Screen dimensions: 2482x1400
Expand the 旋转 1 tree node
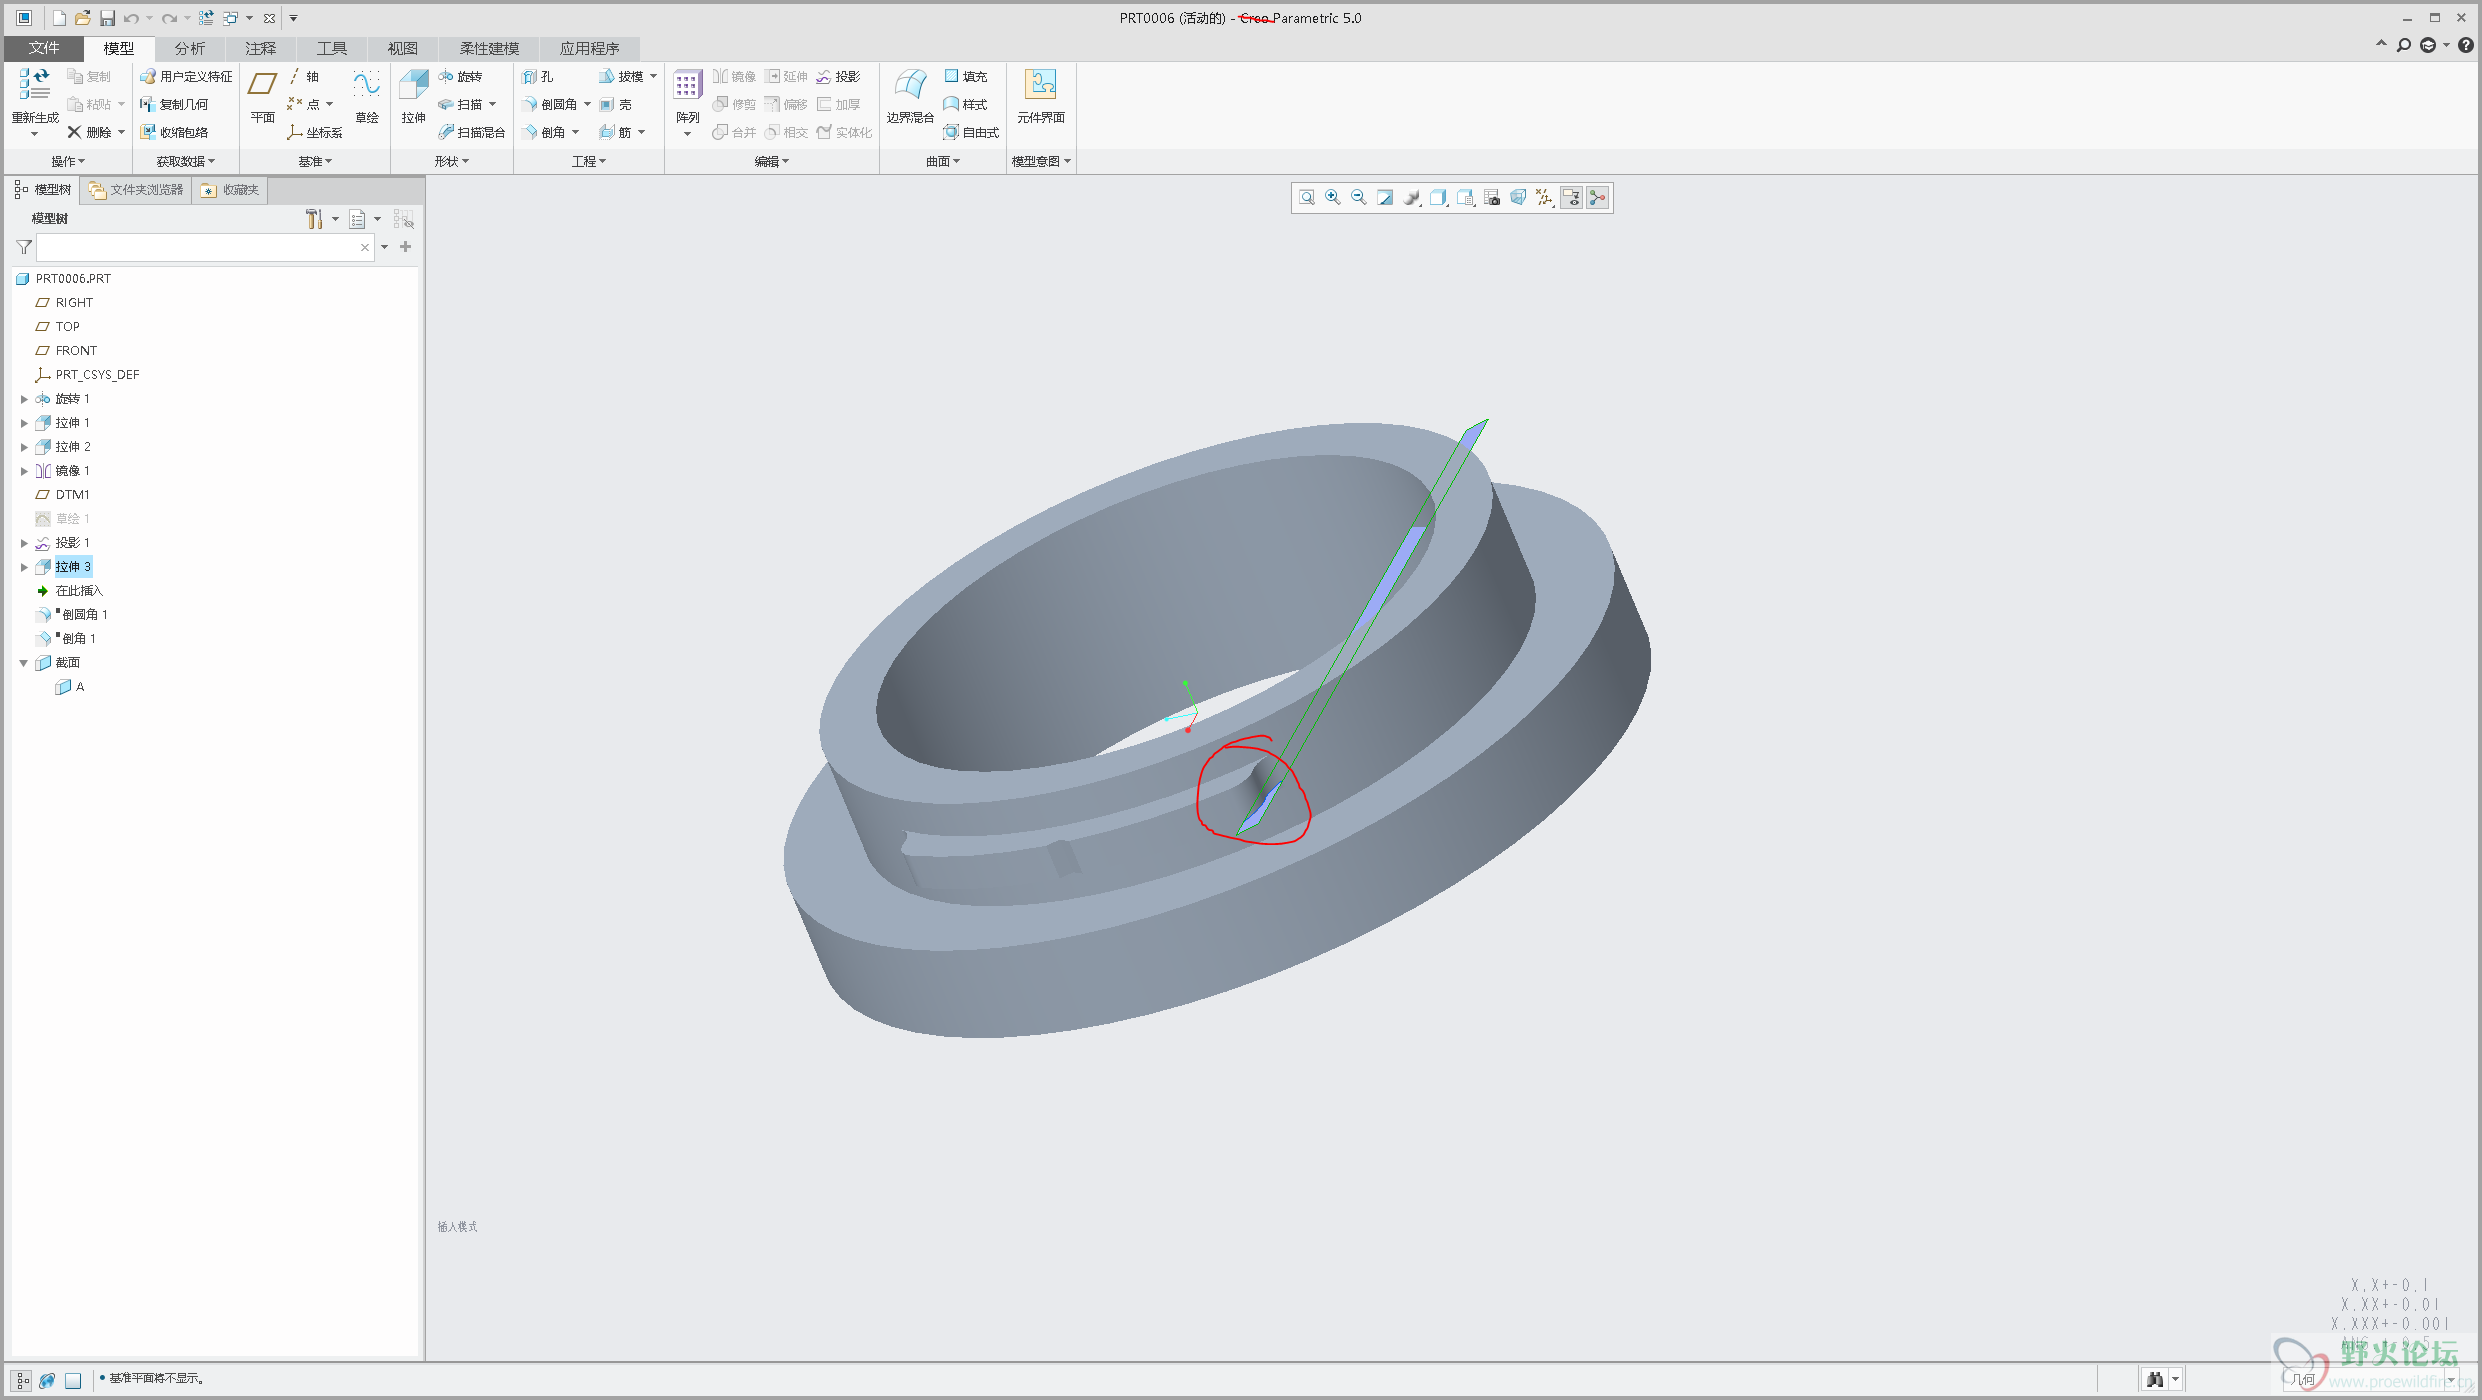click(x=24, y=399)
